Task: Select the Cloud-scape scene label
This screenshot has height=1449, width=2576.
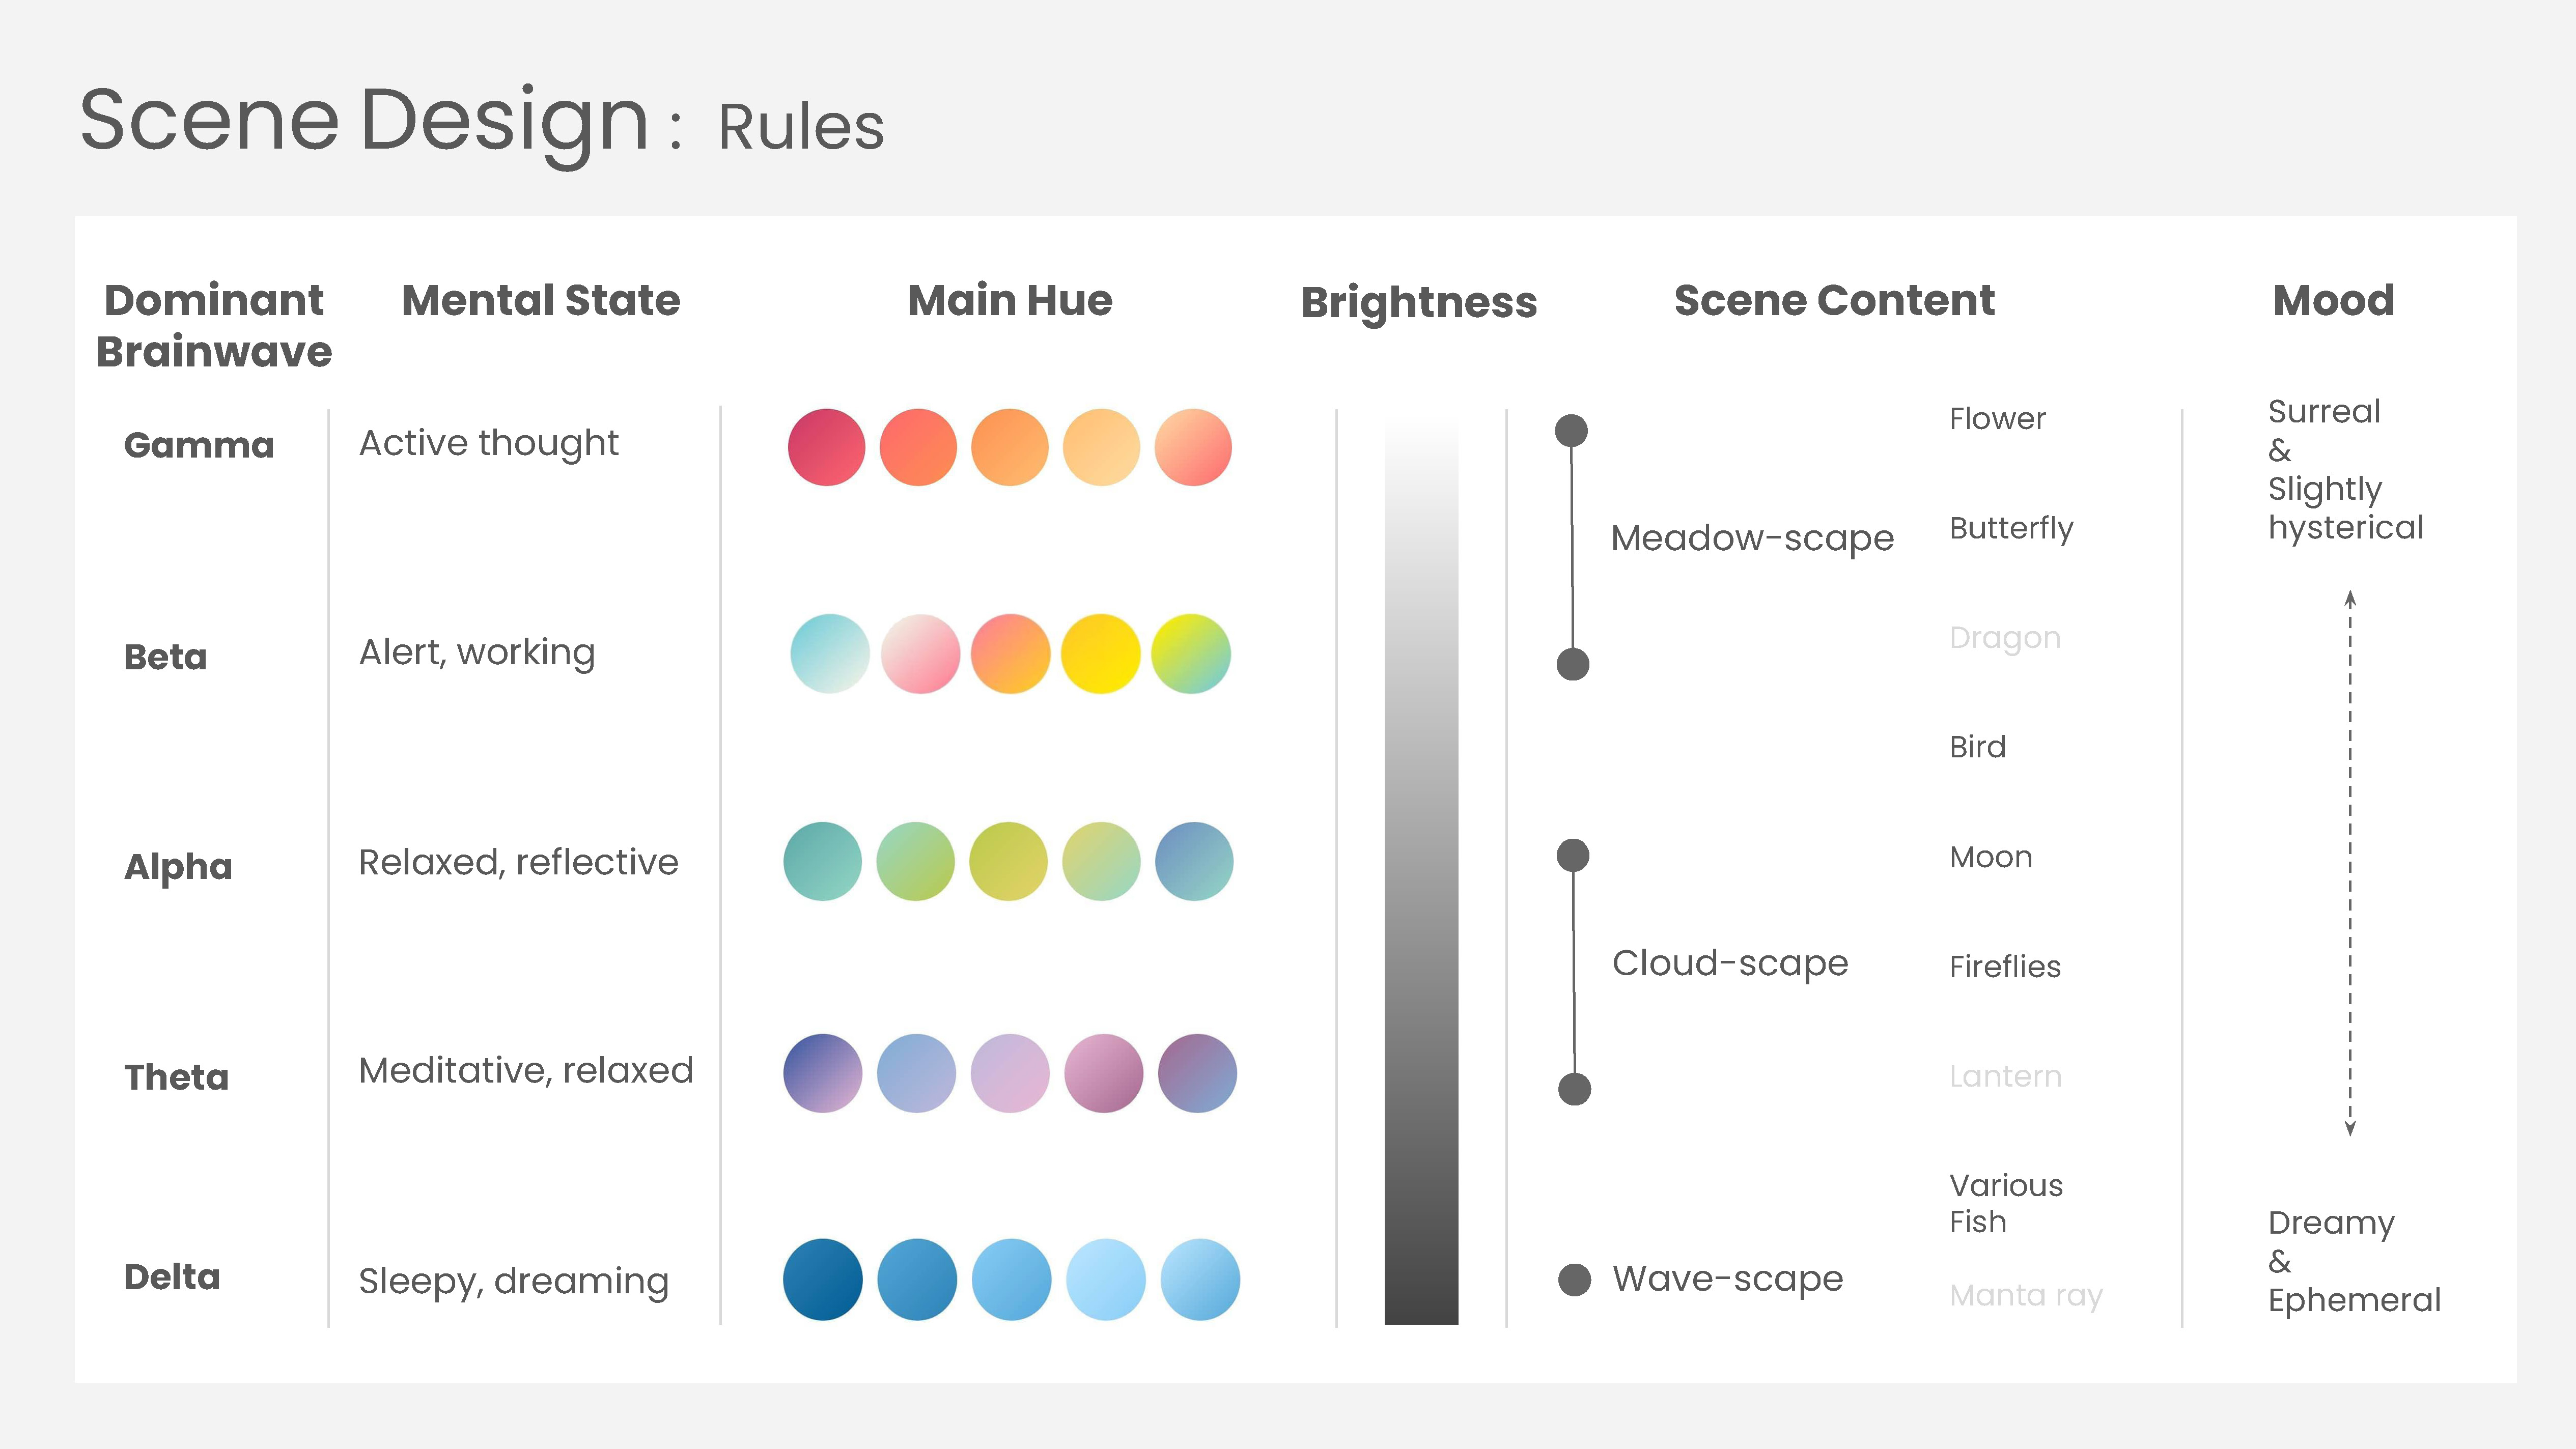Action: [1730, 963]
